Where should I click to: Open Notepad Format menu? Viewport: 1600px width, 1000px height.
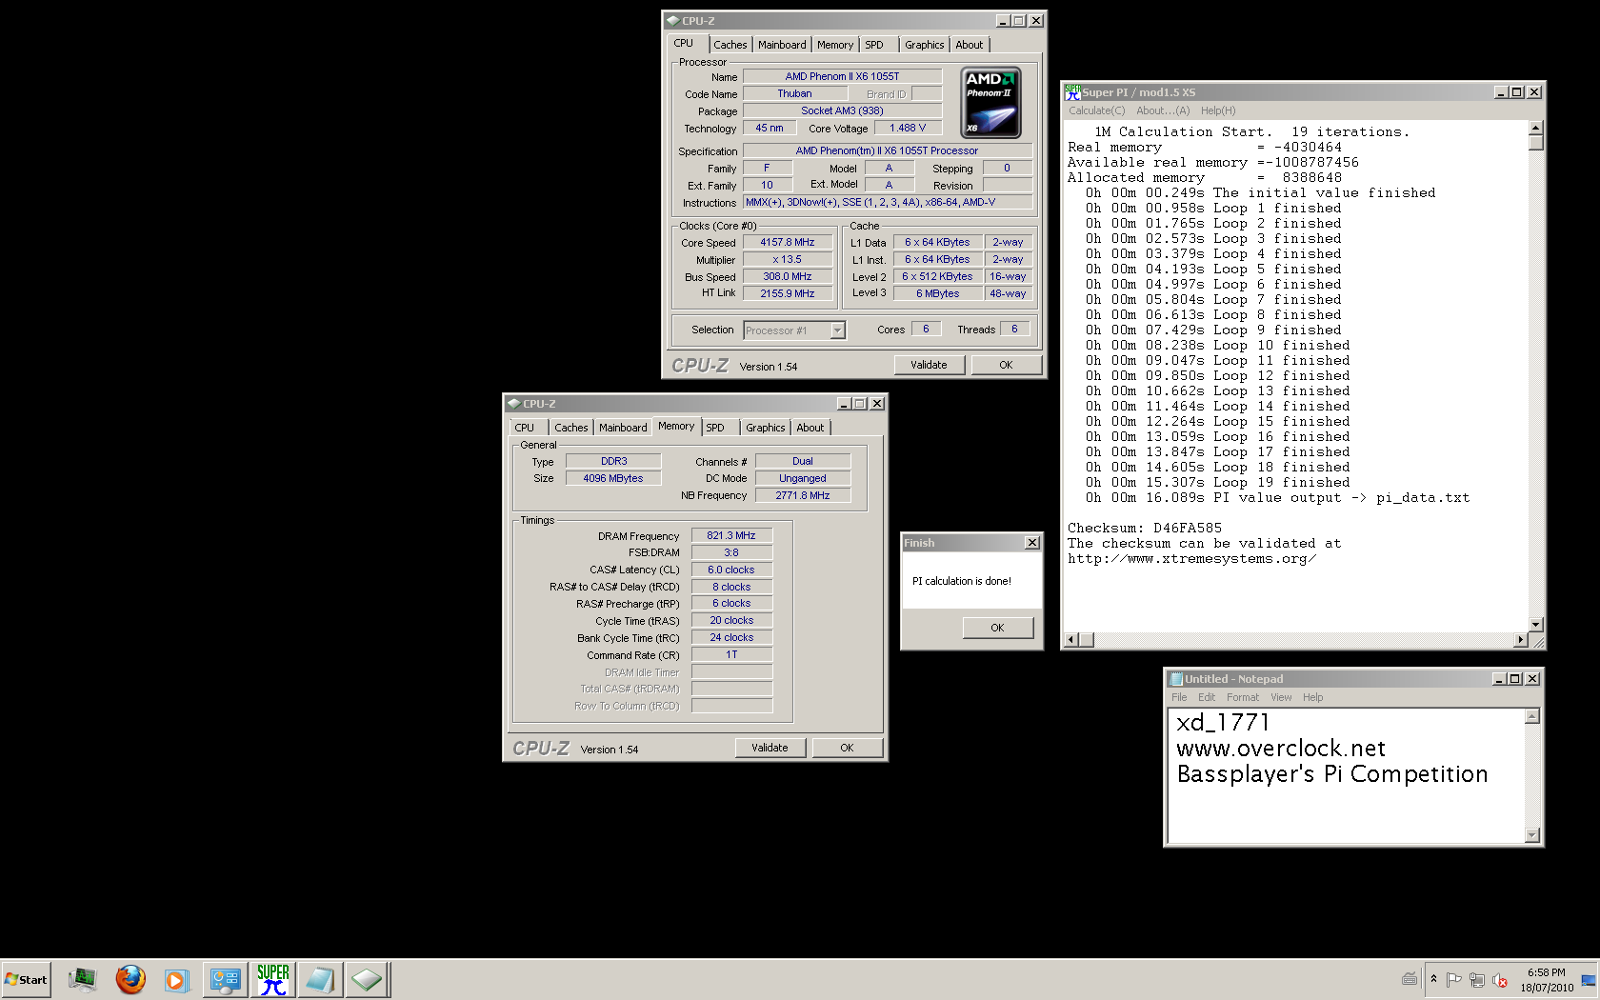coord(1243,698)
